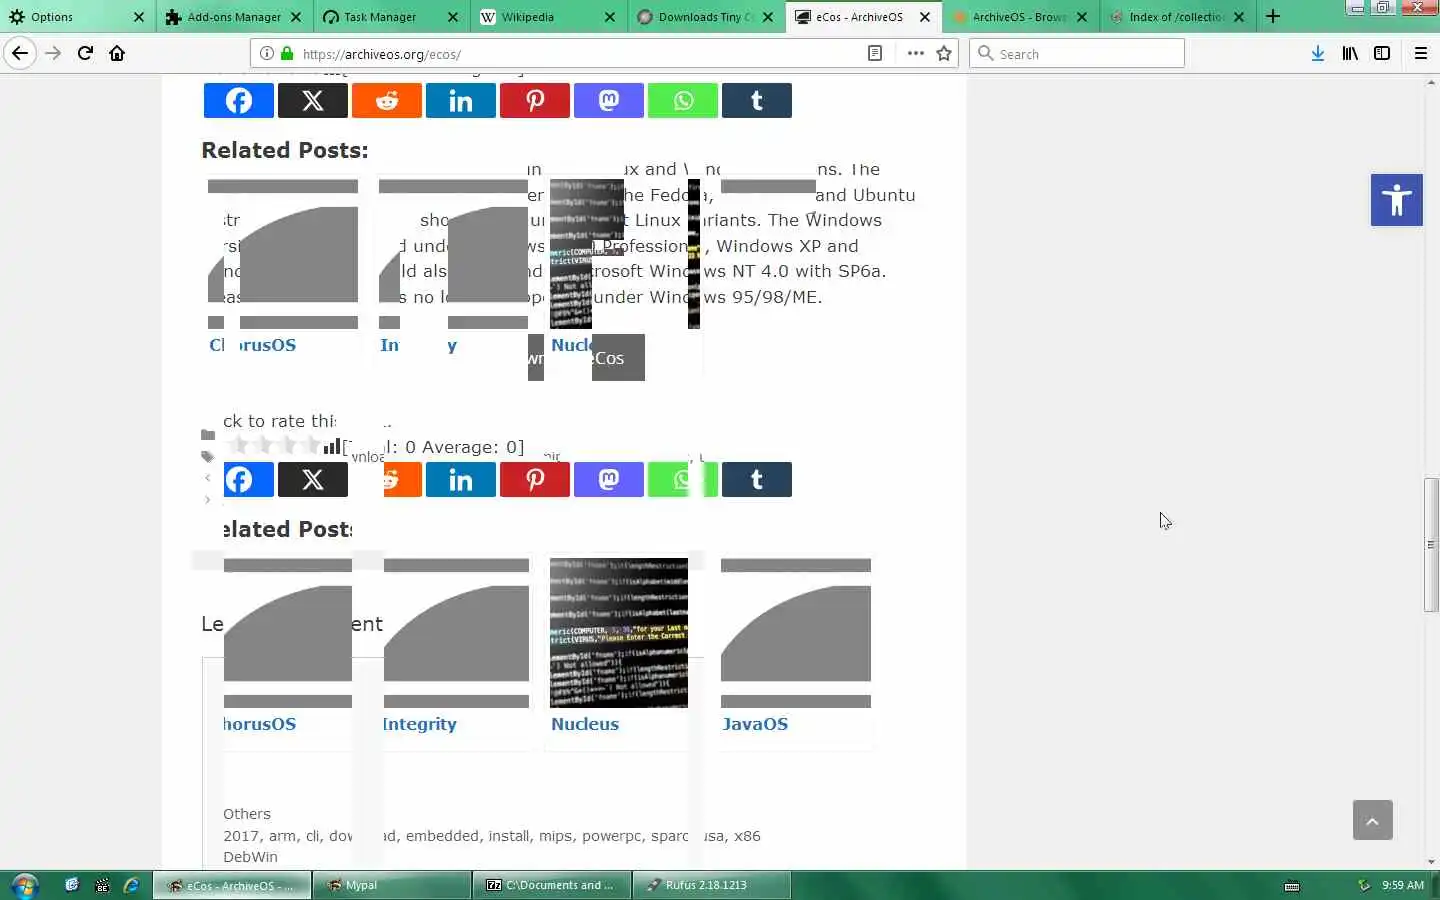Open C:\Documents and... taskbar window

pyautogui.click(x=551, y=885)
